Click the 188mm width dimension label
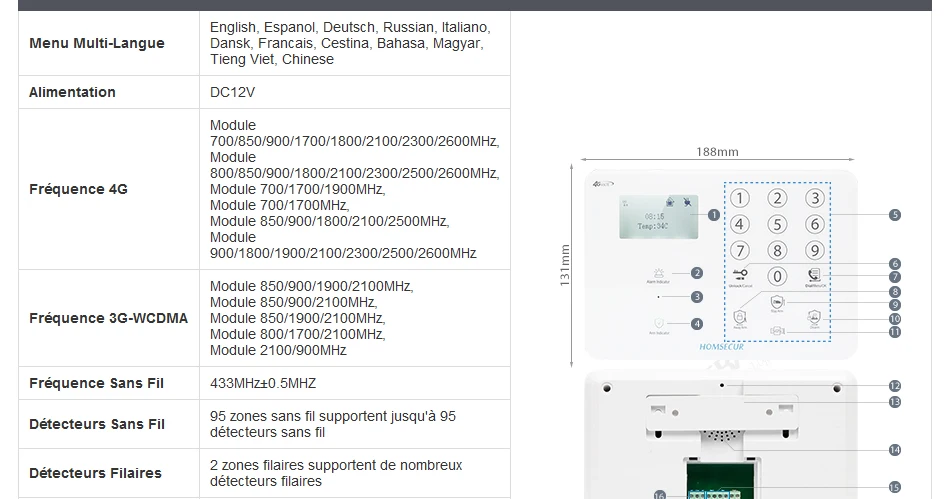 [717, 152]
